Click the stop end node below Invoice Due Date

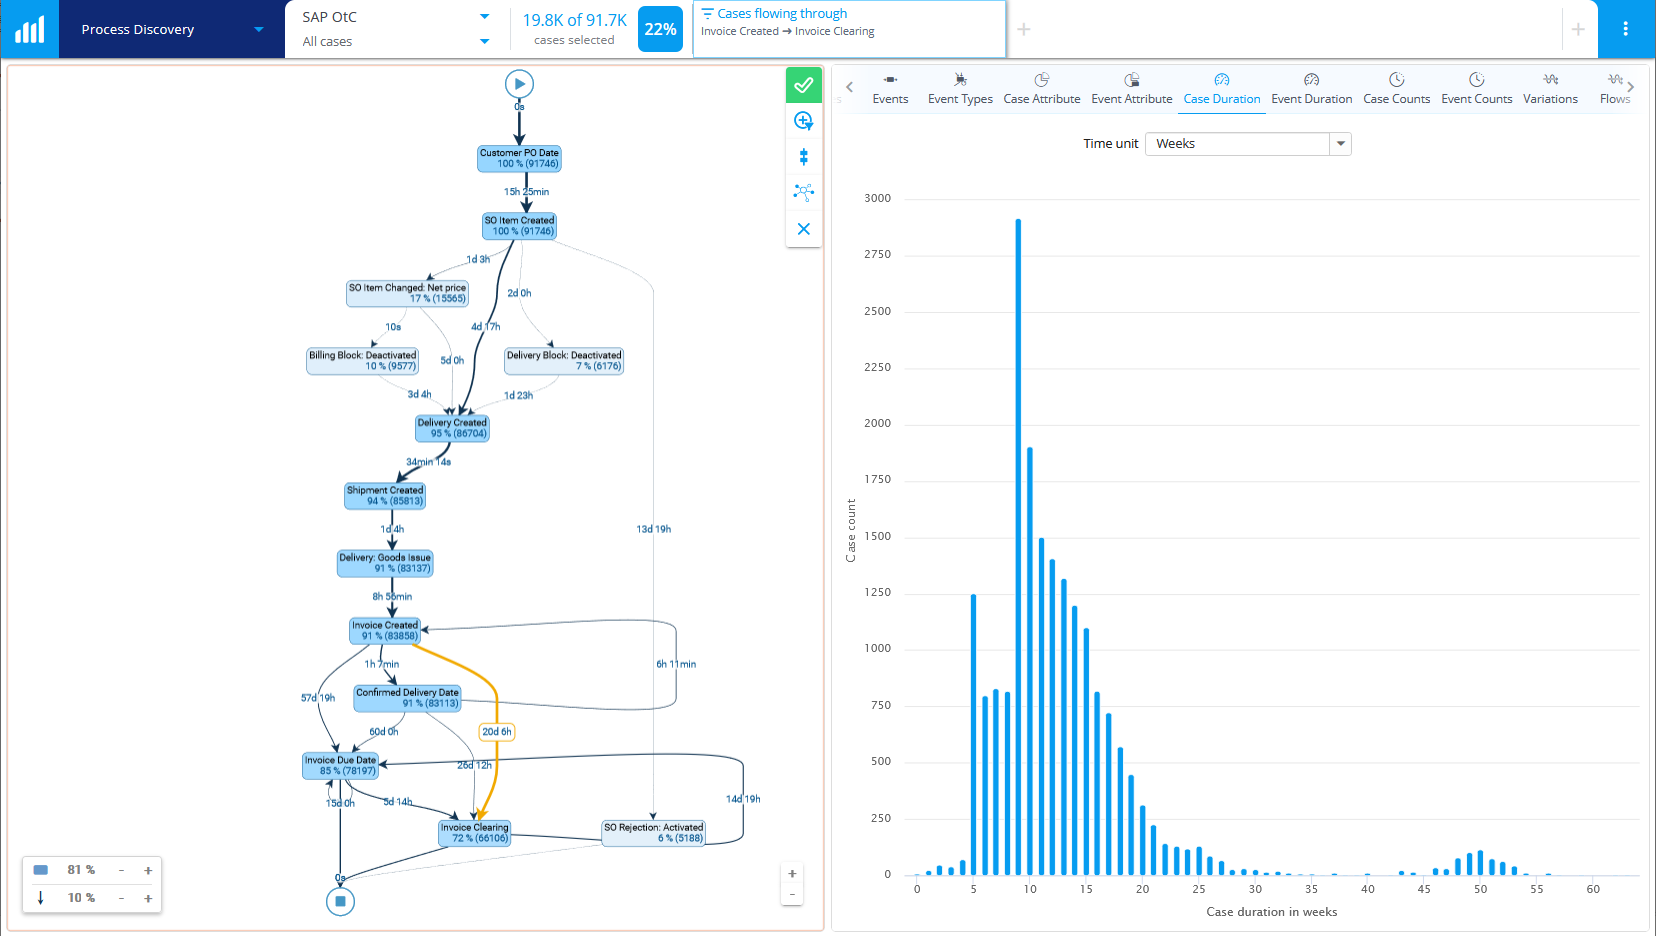coord(340,901)
